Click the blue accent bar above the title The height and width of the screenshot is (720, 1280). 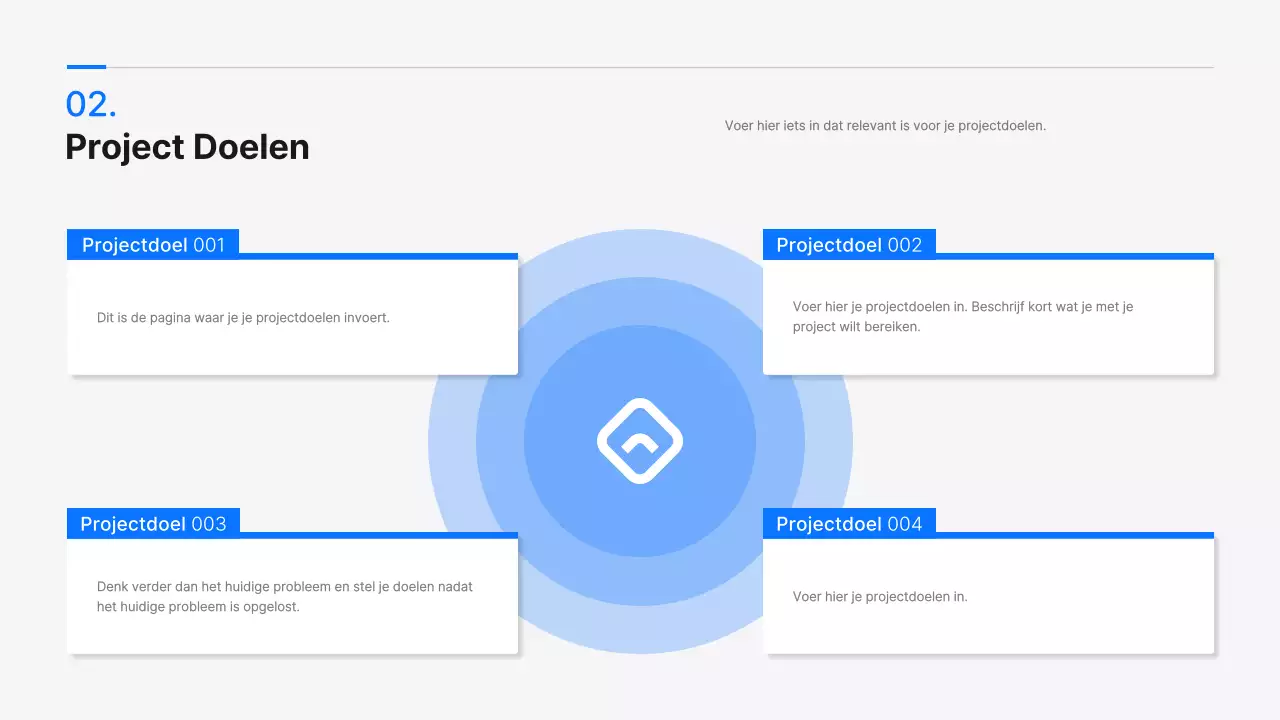(x=85, y=66)
